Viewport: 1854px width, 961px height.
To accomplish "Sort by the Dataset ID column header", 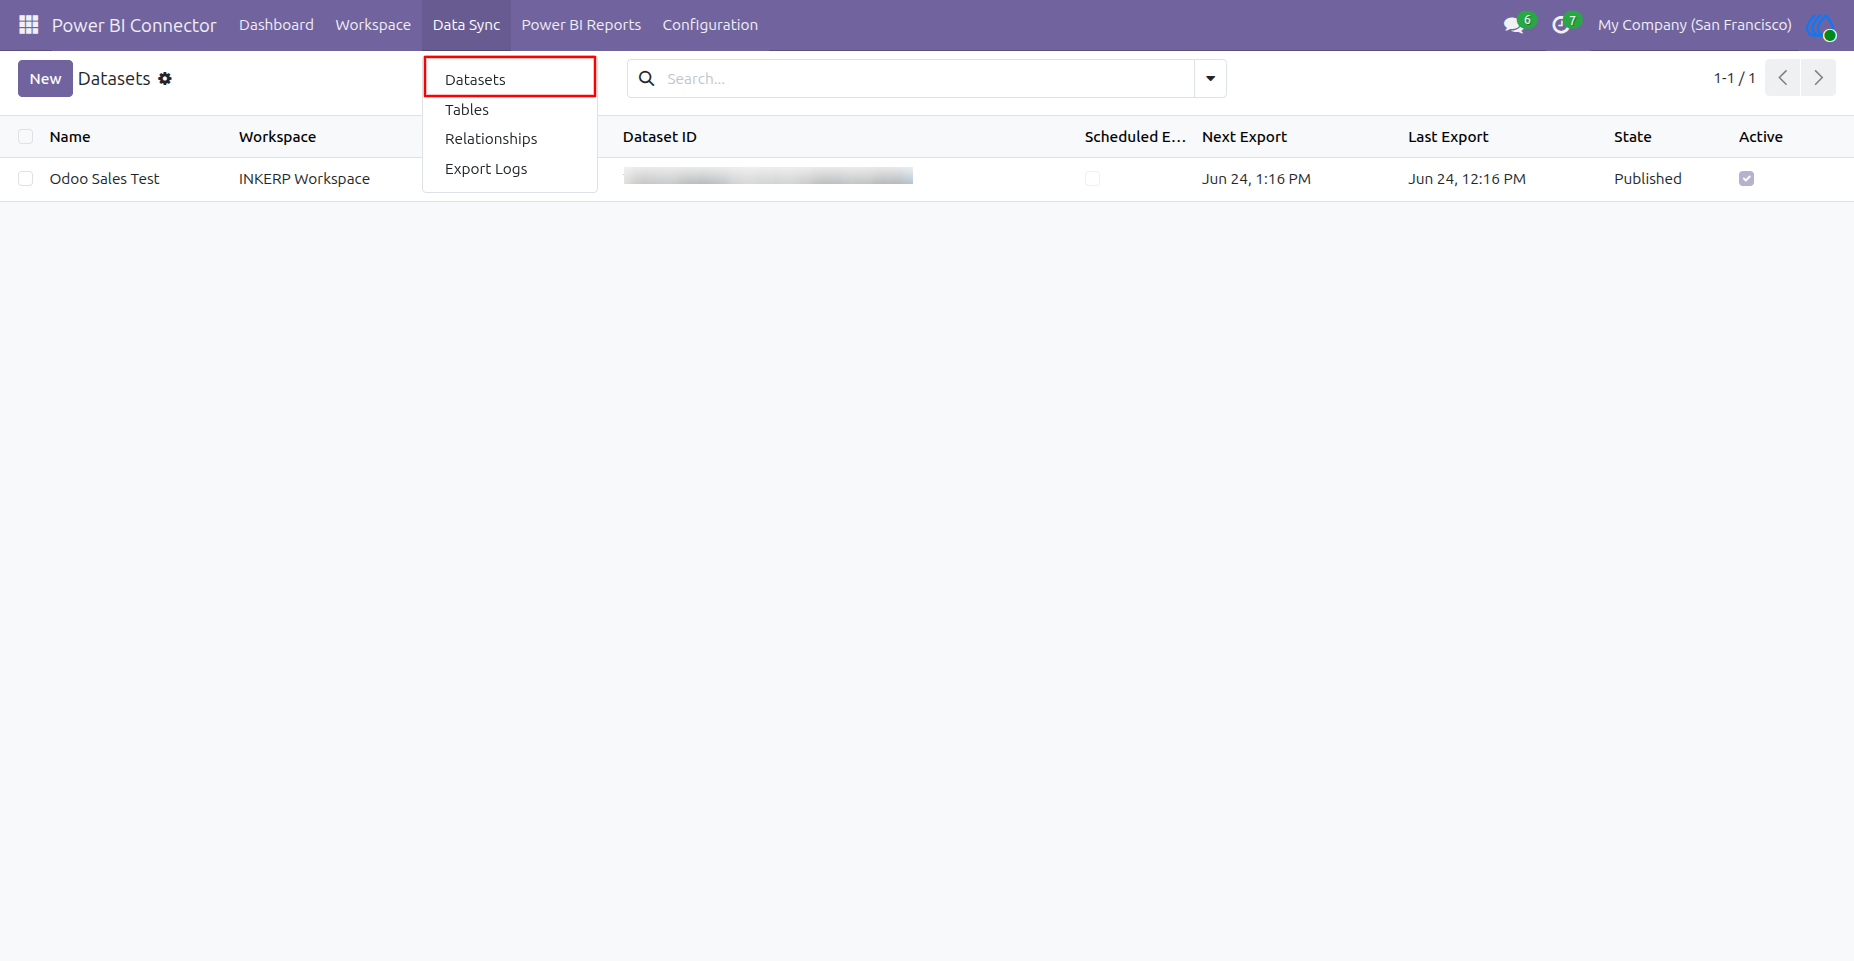I will click(x=659, y=137).
